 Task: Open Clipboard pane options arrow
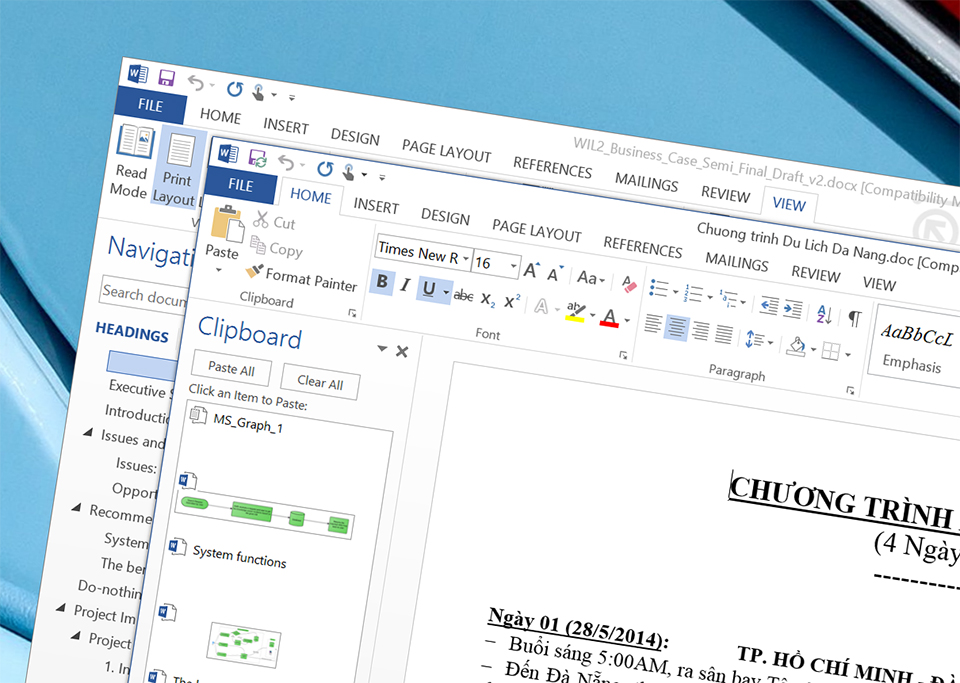(382, 348)
